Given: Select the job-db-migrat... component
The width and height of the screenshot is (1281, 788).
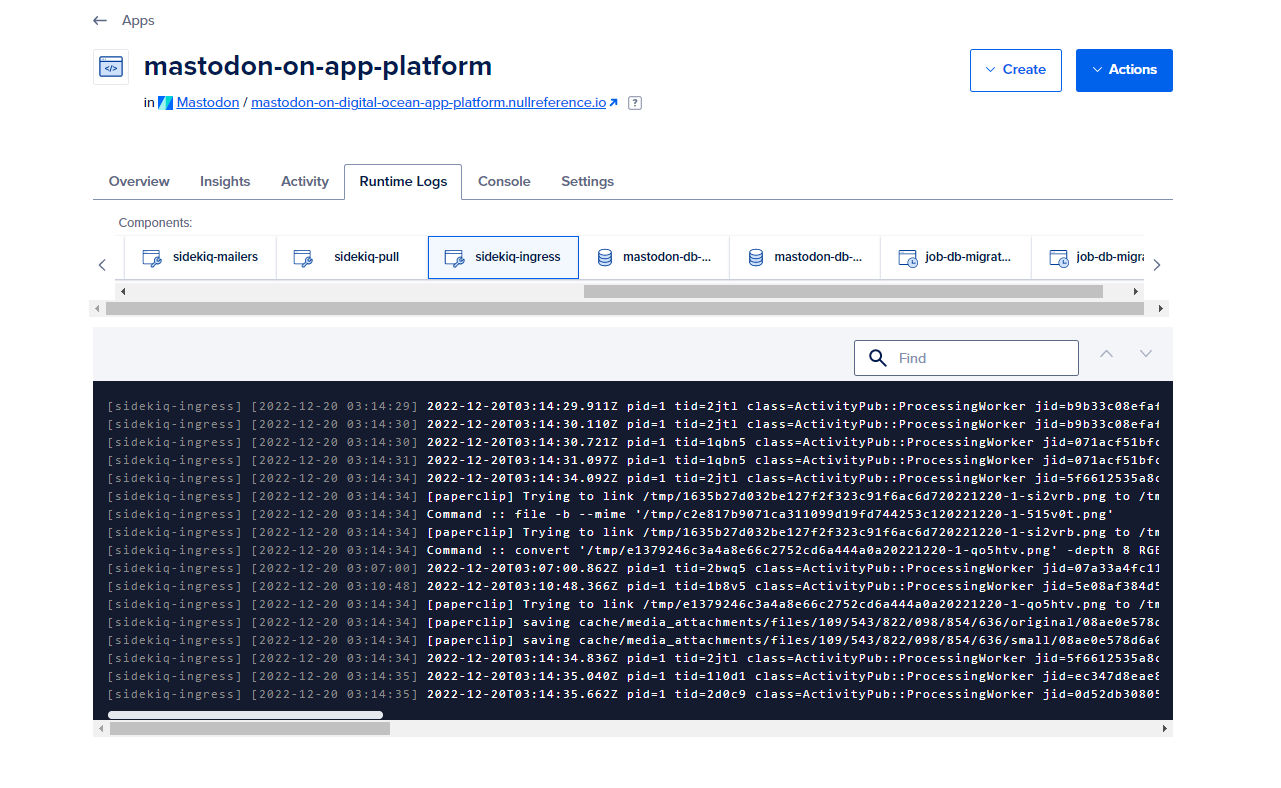Looking at the screenshot, I should [x=956, y=257].
